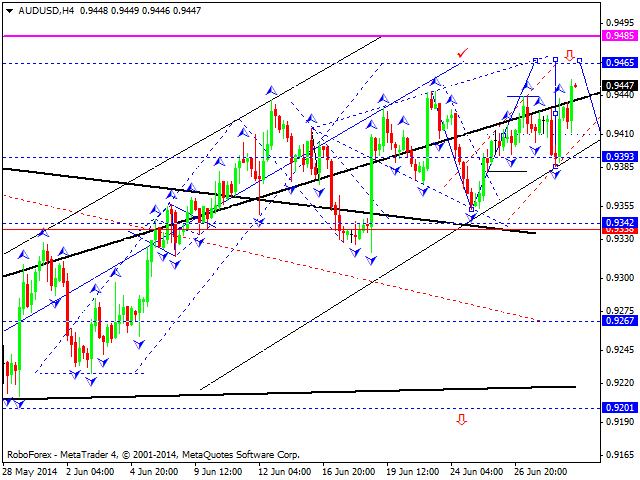Click the 19 Jun 12:00 time axis label
The width and height of the screenshot is (640, 480).
pyautogui.click(x=413, y=471)
